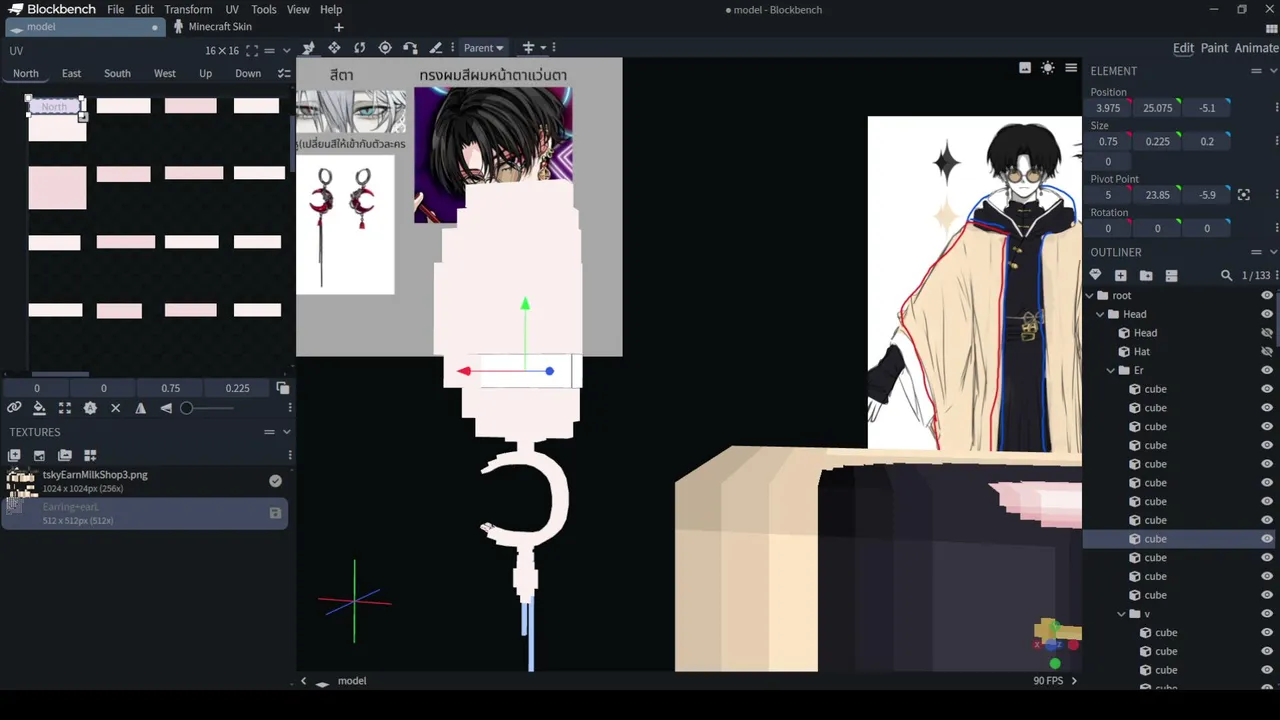Open the File menu

[116, 9]
